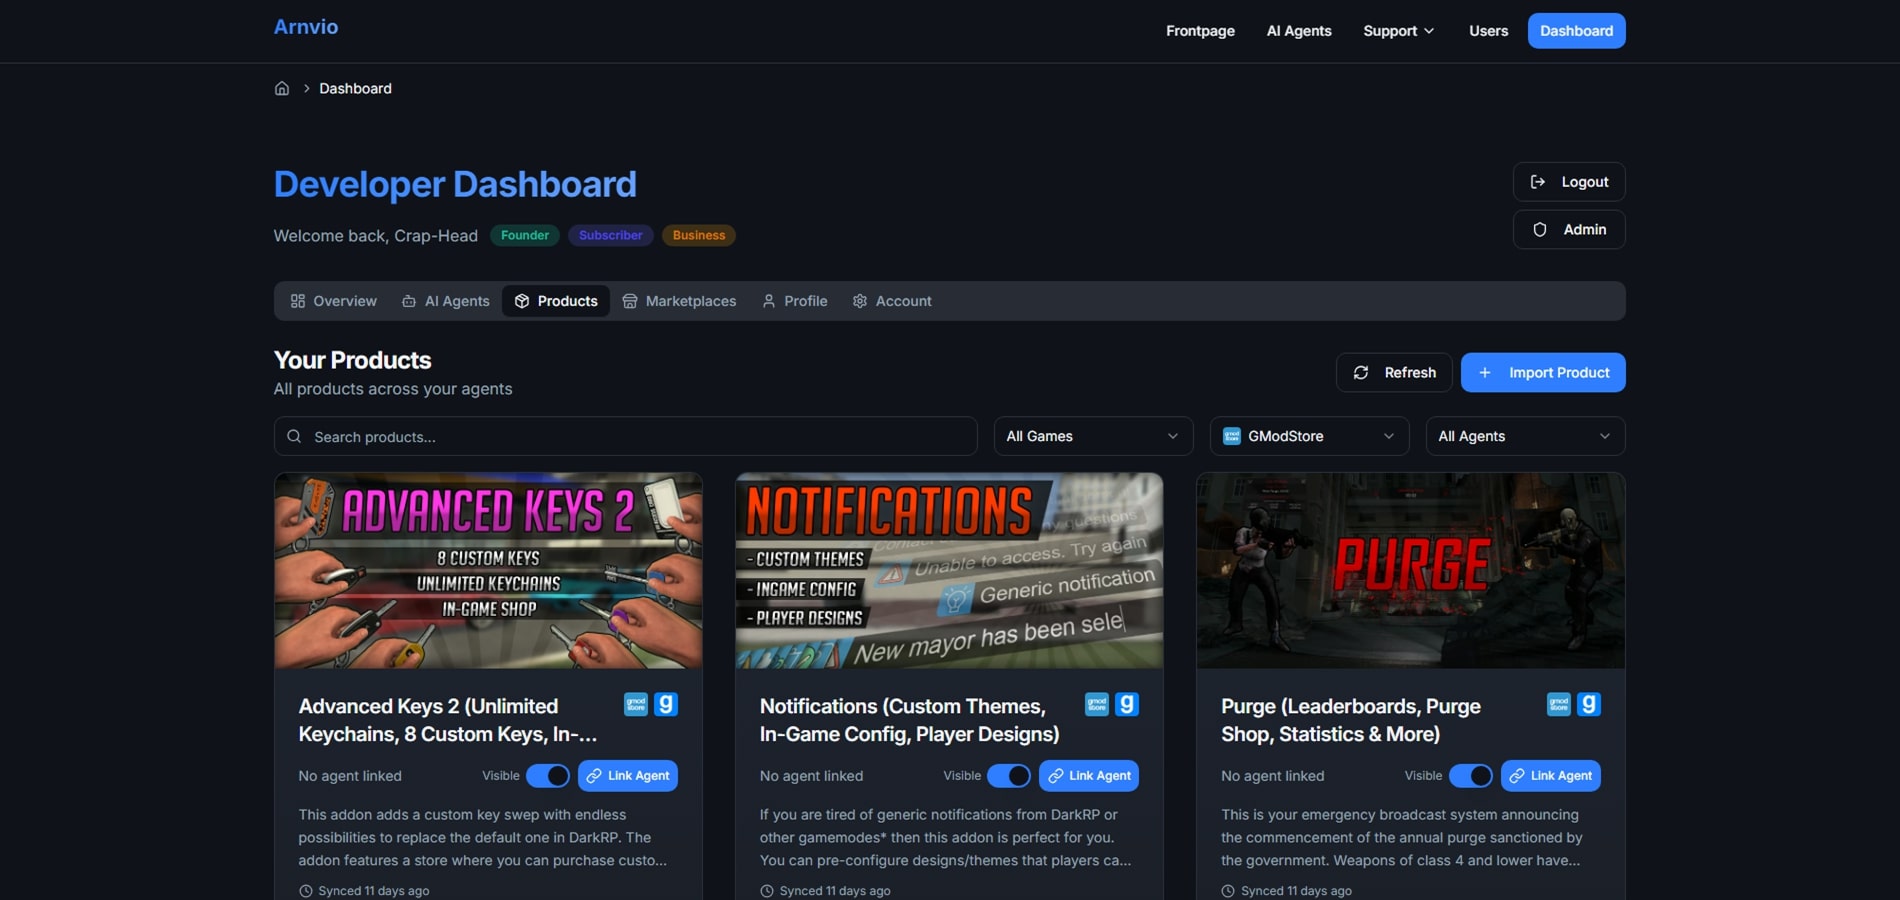The image size is (1900, 900).
Task: Open Users in top navigation
Action: coord(1488,31)
